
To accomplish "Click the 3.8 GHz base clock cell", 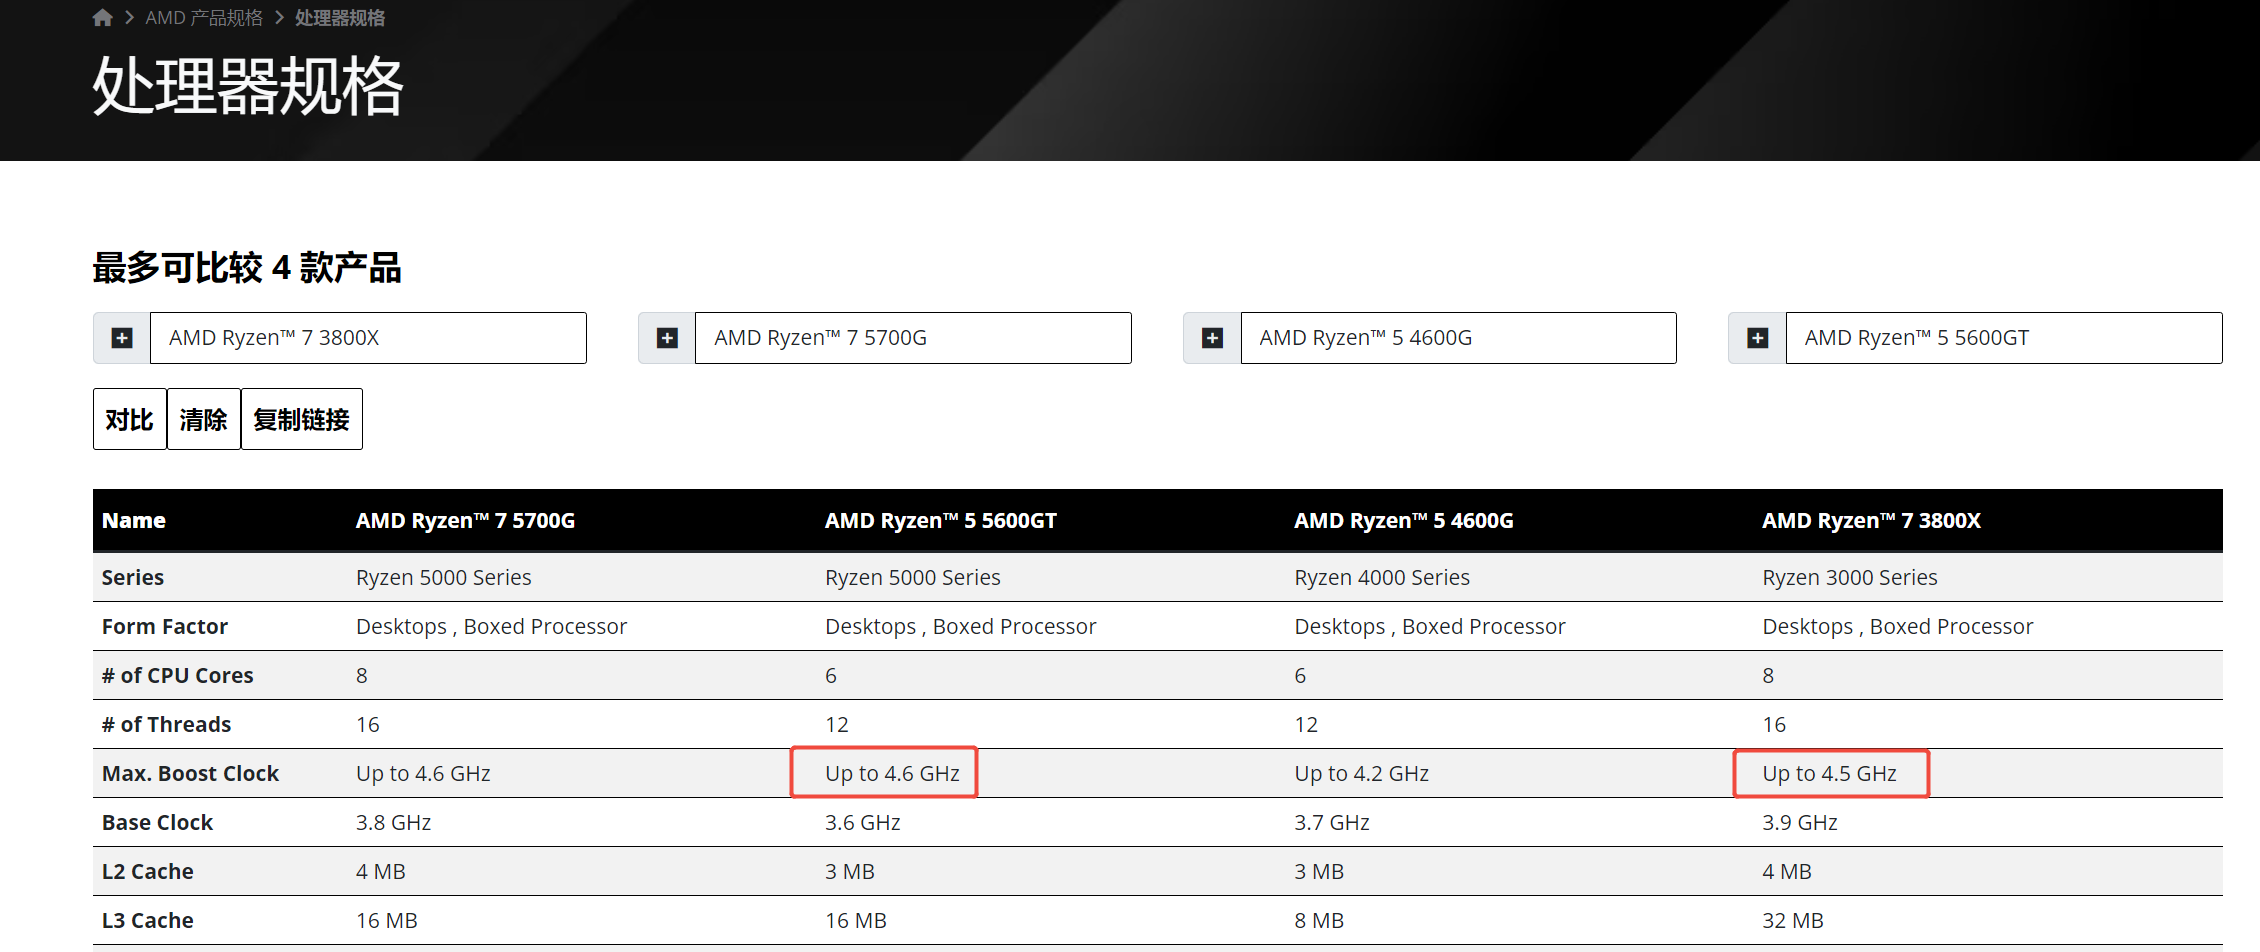I will tap(394, 822).
